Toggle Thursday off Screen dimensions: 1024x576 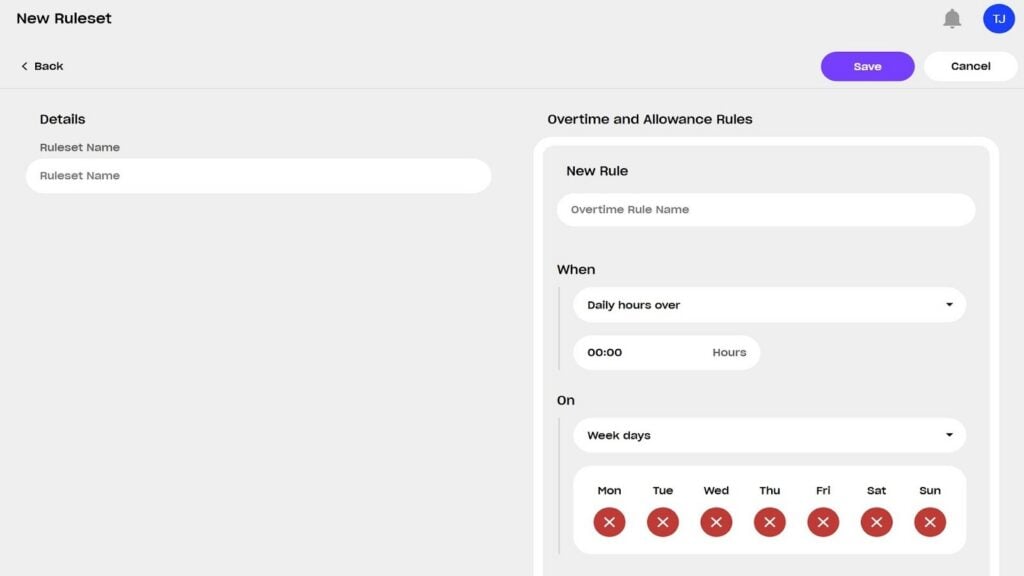(769, 521)
